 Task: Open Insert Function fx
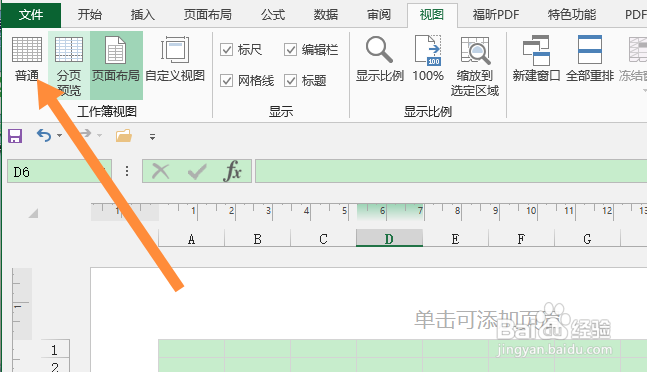[x=232, y=171]
